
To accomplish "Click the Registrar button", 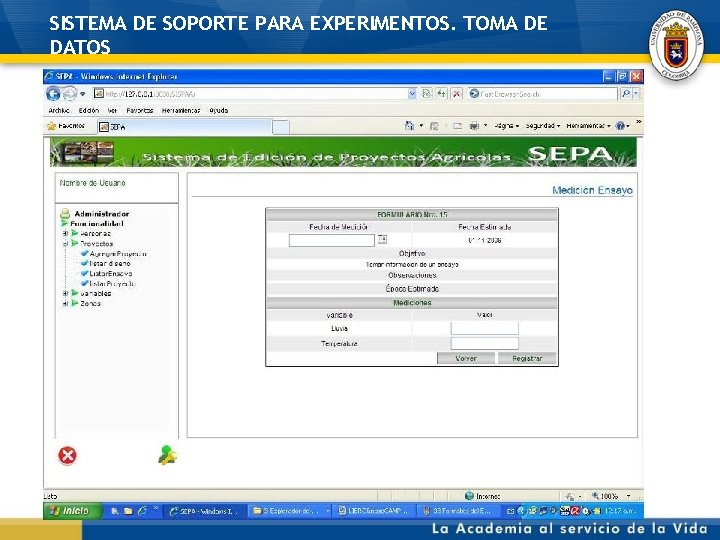I will click(527, 358).
